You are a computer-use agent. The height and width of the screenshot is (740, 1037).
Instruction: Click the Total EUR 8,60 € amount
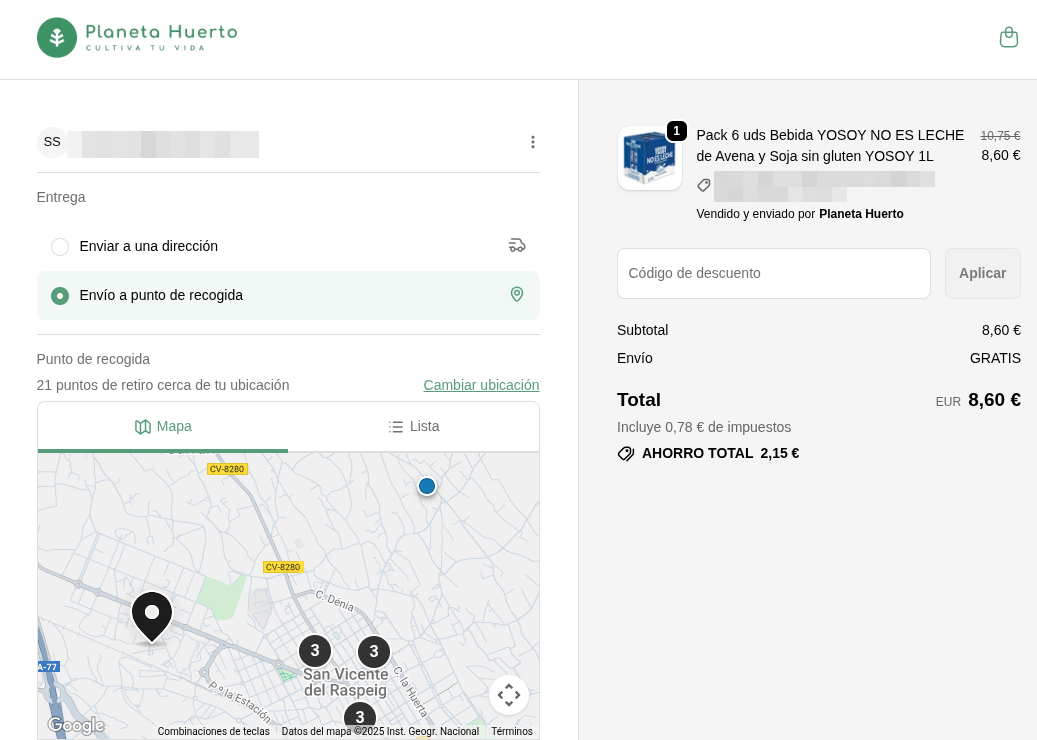pyautogui.click(x=977, y=400)
